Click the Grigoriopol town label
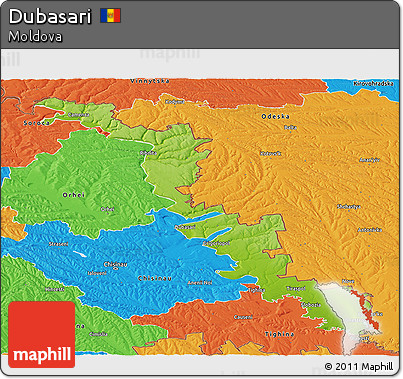This screenshot has height=379, width=403. pos(216,243)
